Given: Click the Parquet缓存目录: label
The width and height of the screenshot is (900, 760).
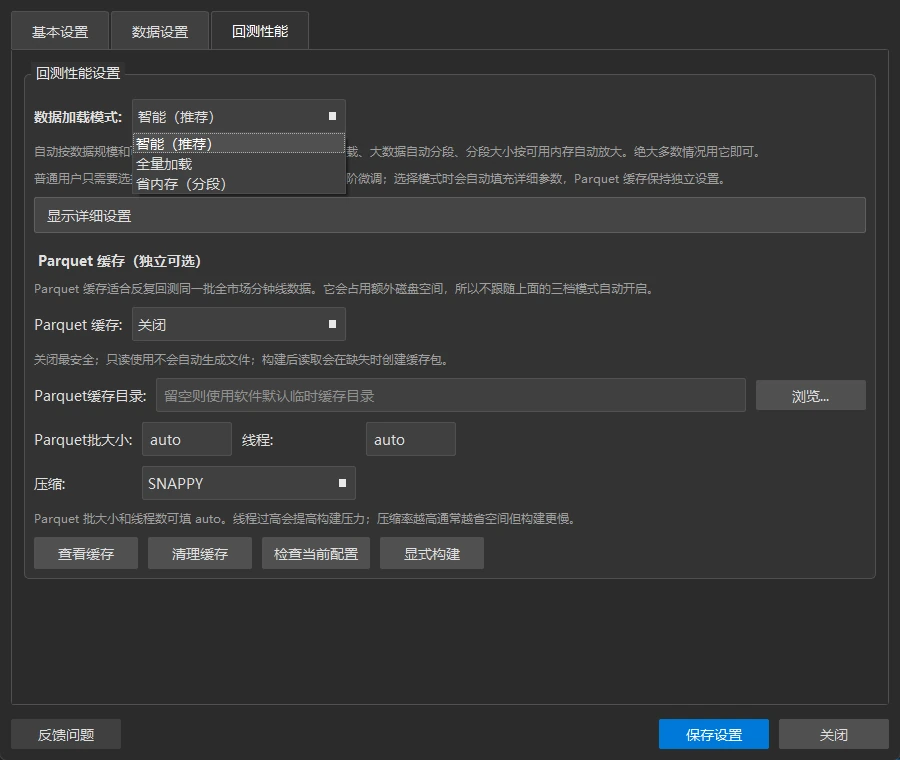Looking at the screenshot, I should click(x=90, y=396).
